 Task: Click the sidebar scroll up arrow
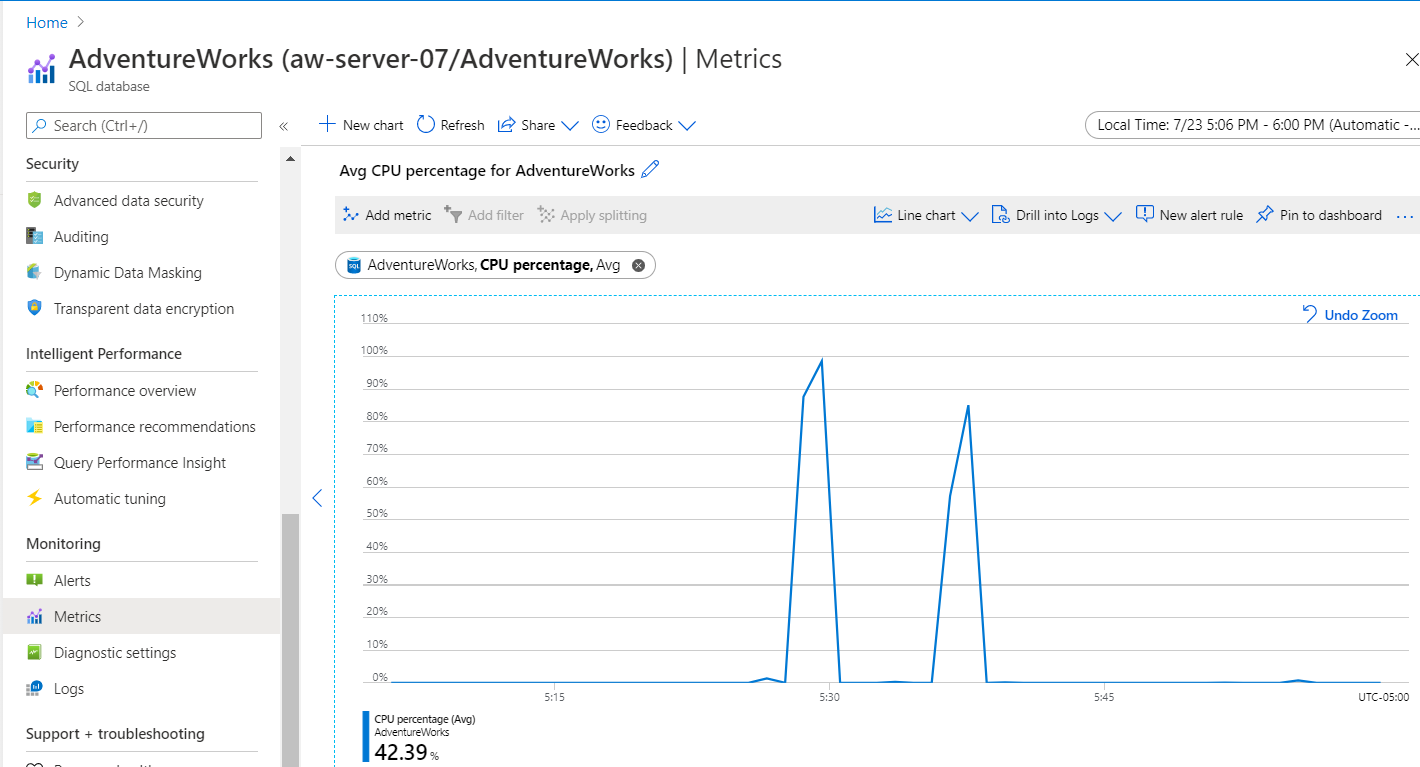(290, 158)
